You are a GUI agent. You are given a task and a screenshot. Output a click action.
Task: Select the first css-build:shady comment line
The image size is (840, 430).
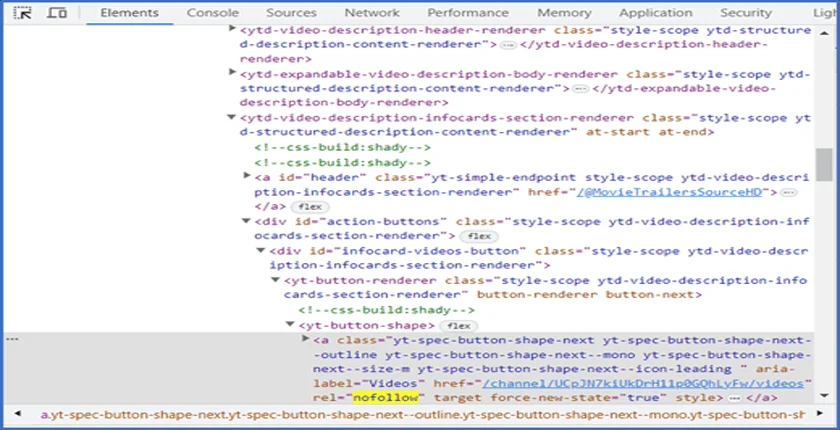tap(343, 147)
